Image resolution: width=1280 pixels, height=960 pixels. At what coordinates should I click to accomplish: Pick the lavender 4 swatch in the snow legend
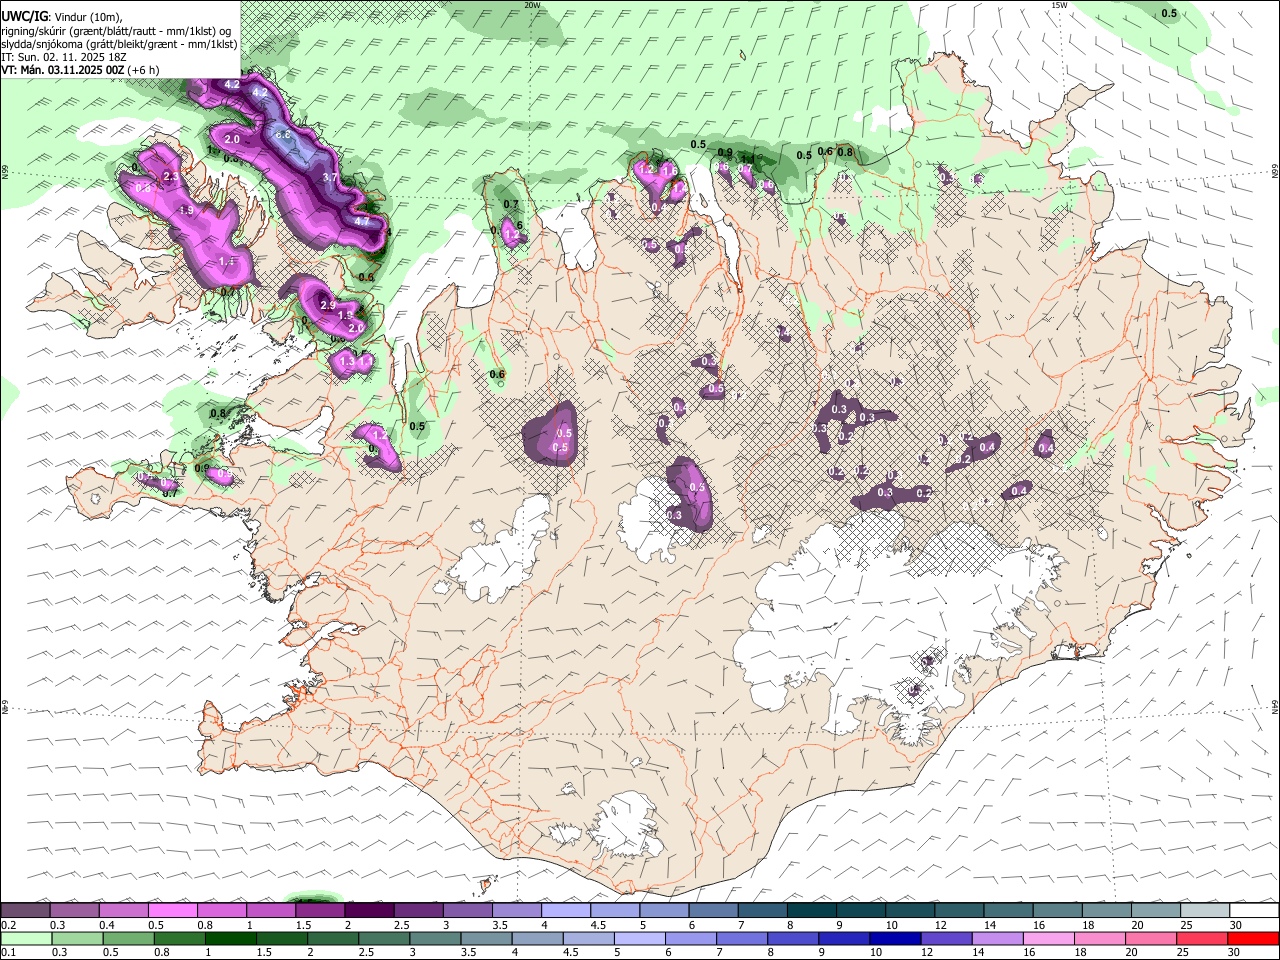(x=566, y=911)
